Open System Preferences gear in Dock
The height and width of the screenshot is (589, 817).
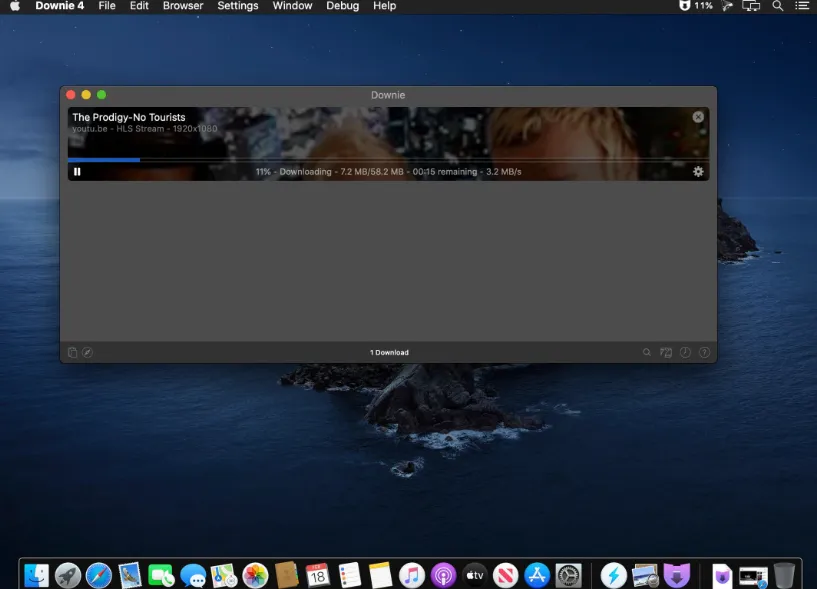click(568, 575)
